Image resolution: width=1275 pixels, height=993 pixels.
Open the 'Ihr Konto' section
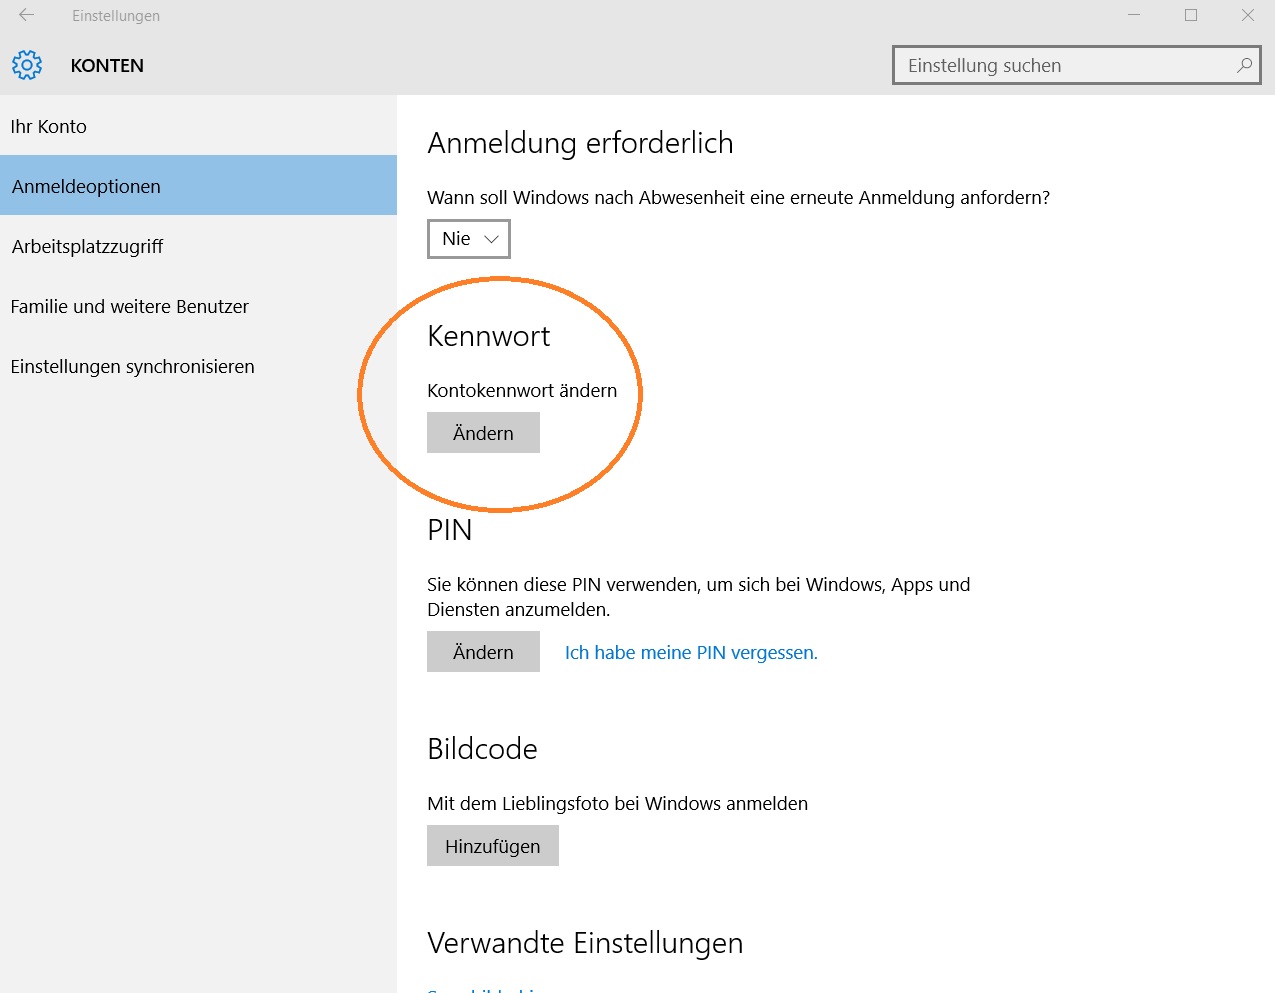click(x=198, y=126)
